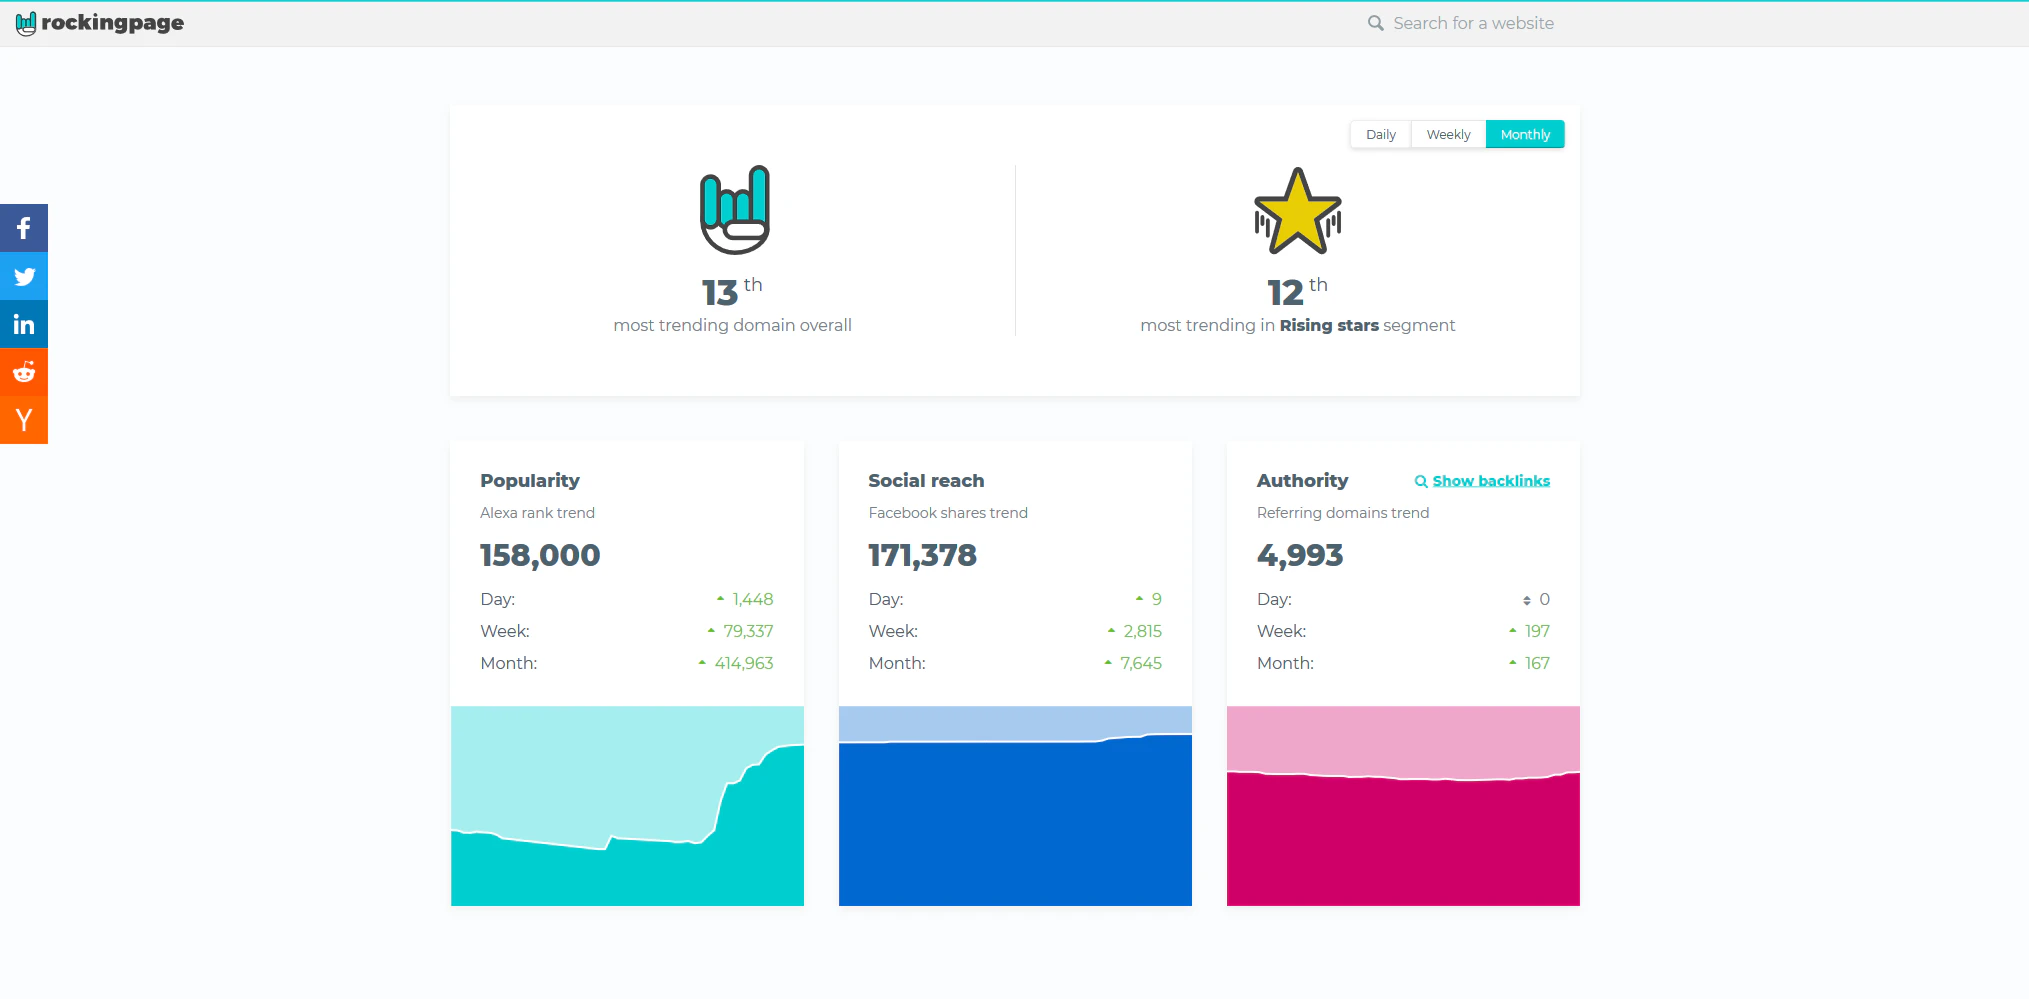The image size is (2029, 999).
Task: Click the Popularity heading
Action: [530, 481]
